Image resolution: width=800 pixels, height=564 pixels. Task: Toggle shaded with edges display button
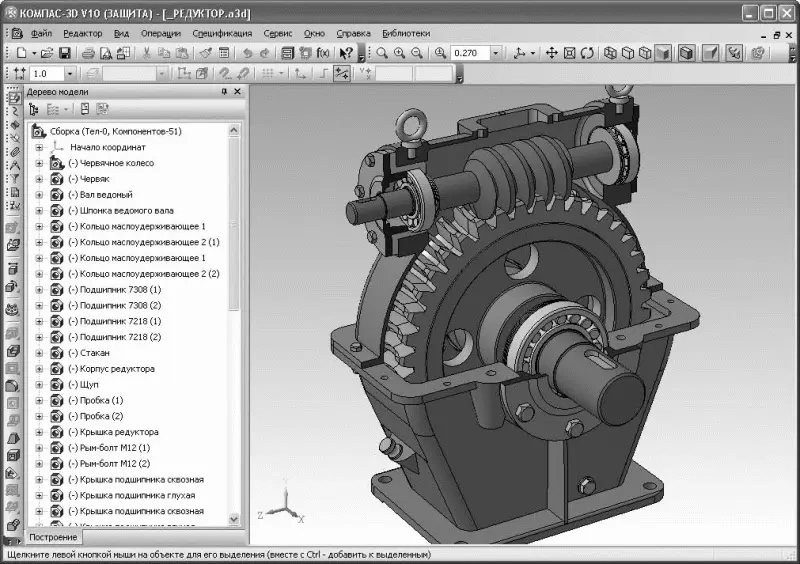(686, 53)
